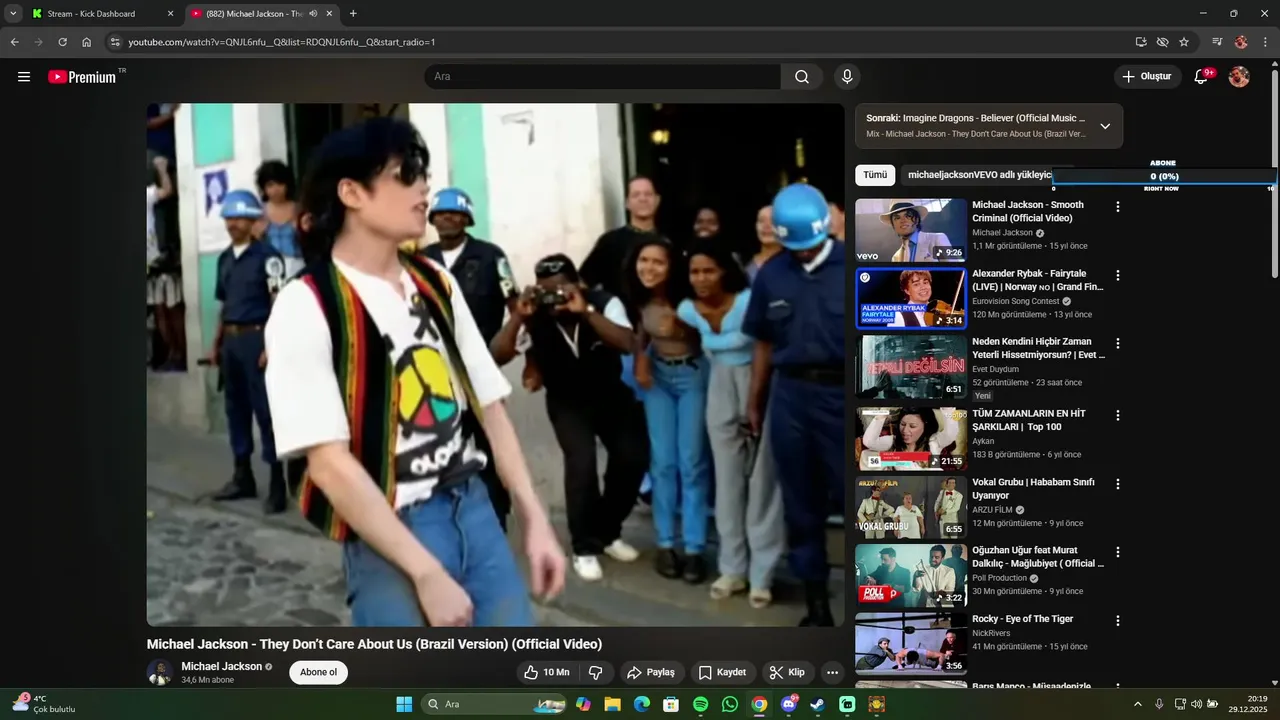Open the Windows Start menu
Image resolution: width=1280 pixels, height=720 pixels.
coord(404,704)
